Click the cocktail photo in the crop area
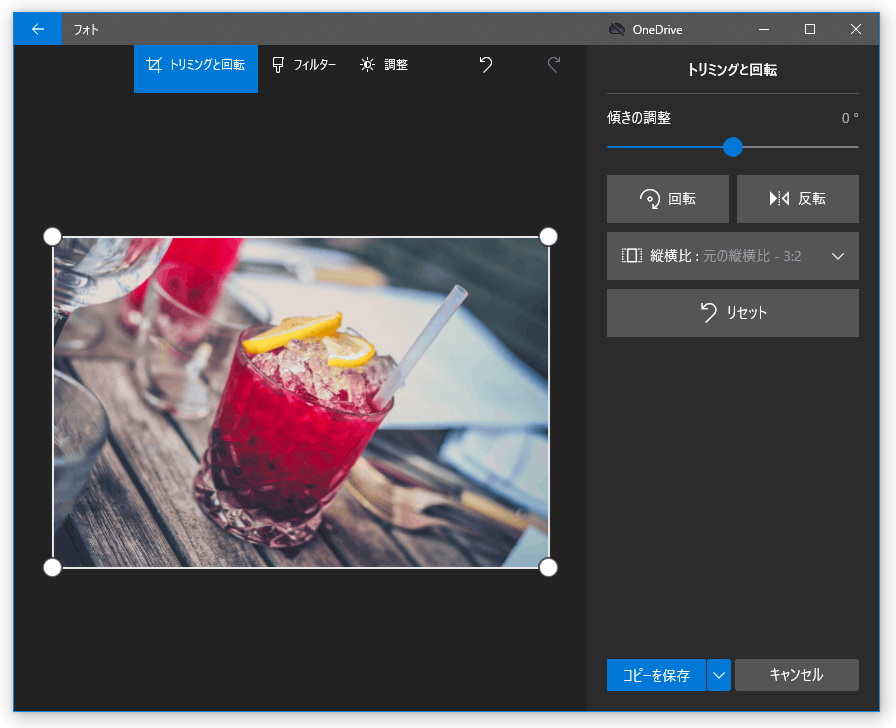 tap(301, 402)
